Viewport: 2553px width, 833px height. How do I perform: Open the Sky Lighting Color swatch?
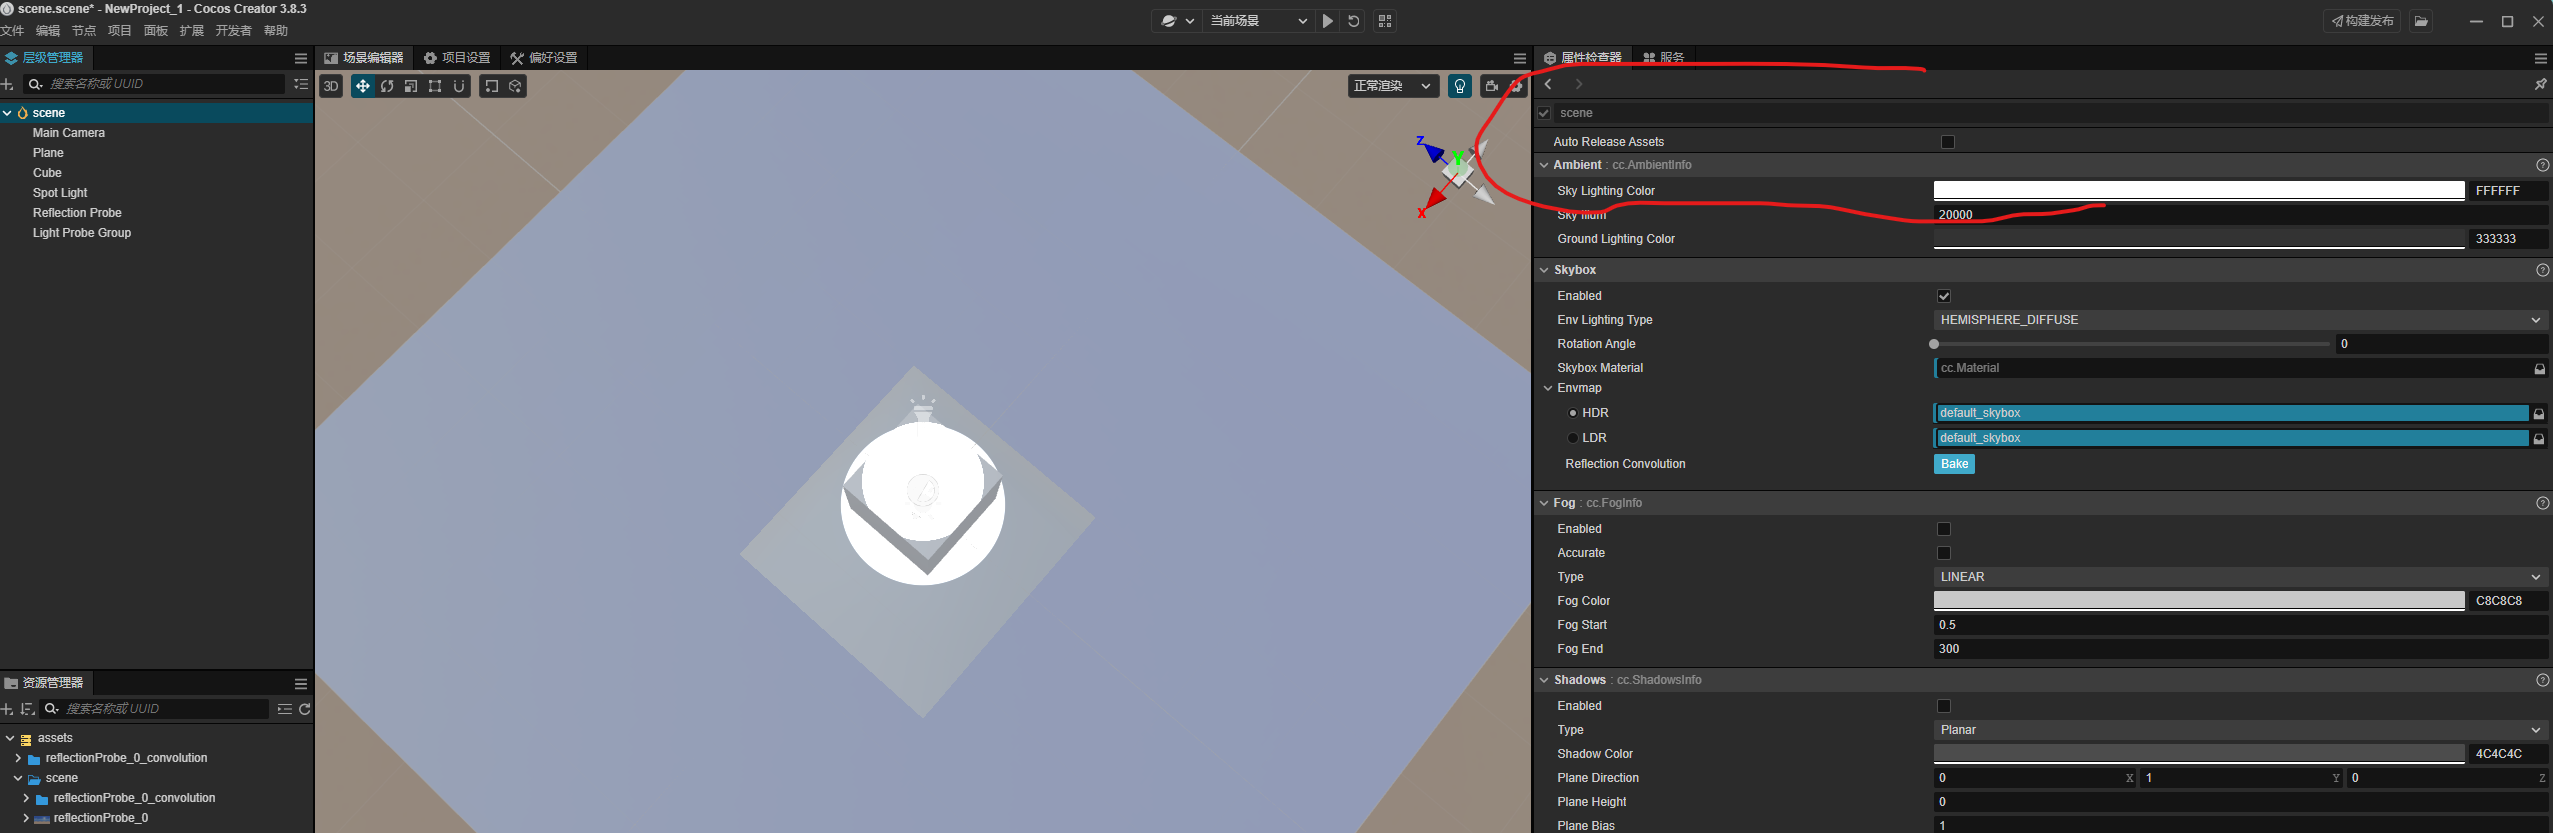click(x=2199, y=190)
